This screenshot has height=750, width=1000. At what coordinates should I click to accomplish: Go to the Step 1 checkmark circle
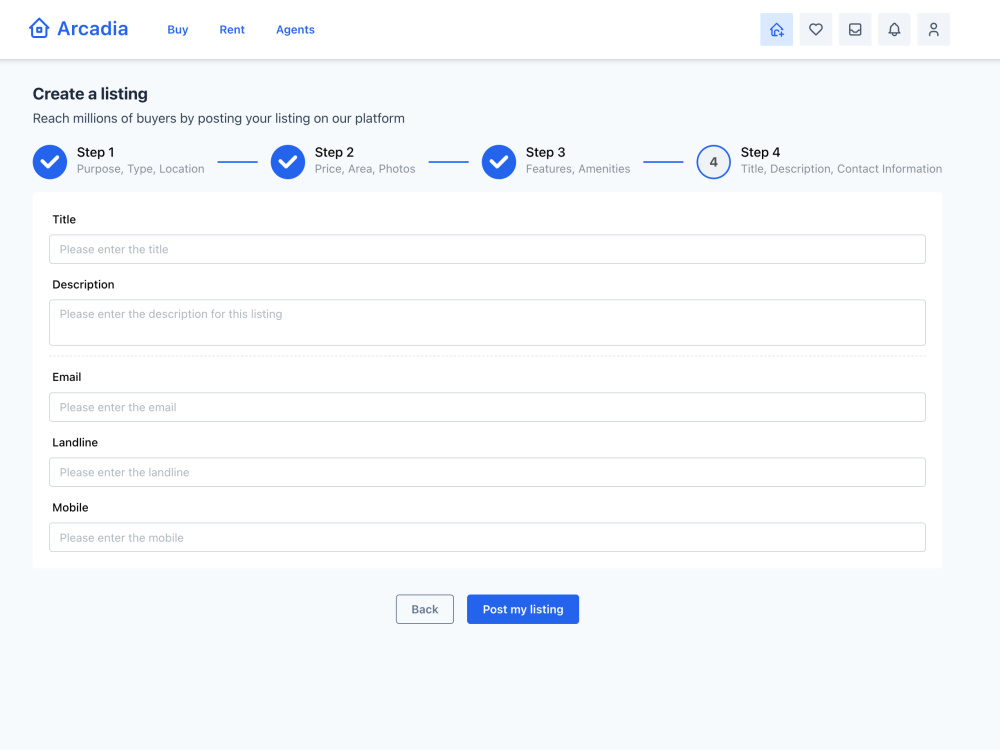(x=50, y=162)
